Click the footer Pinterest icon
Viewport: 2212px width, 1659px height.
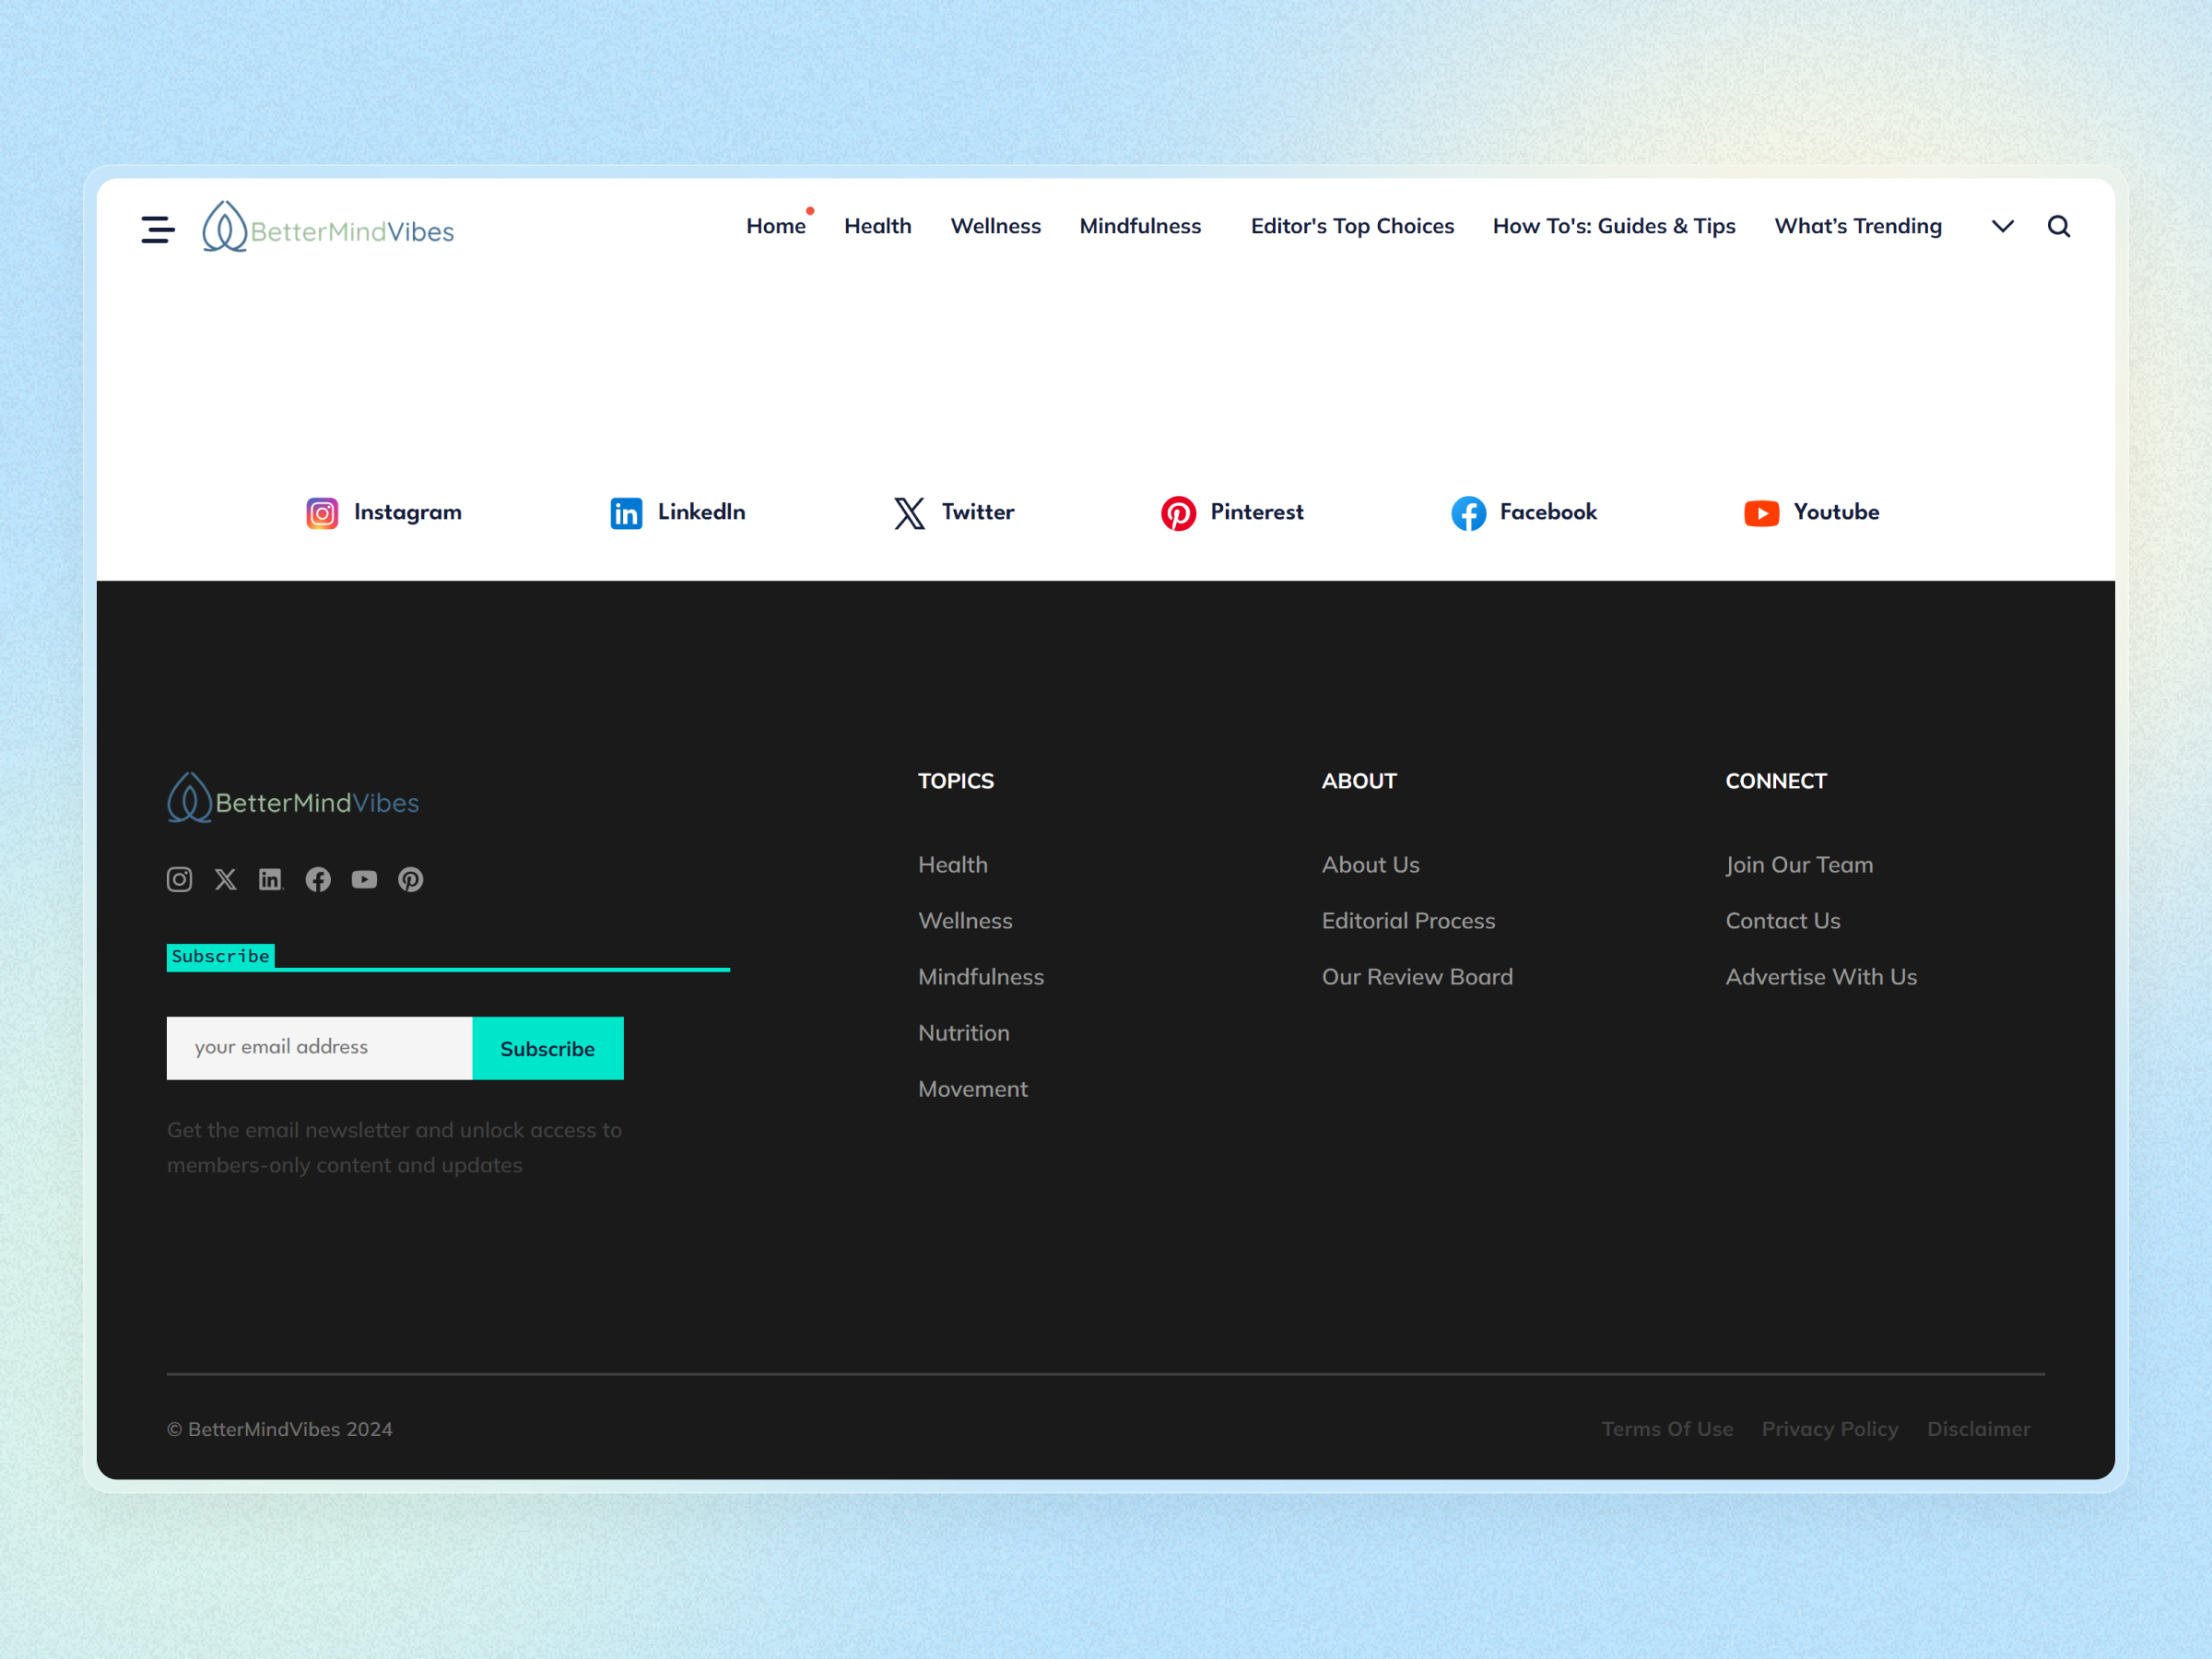tap(410, 879)
